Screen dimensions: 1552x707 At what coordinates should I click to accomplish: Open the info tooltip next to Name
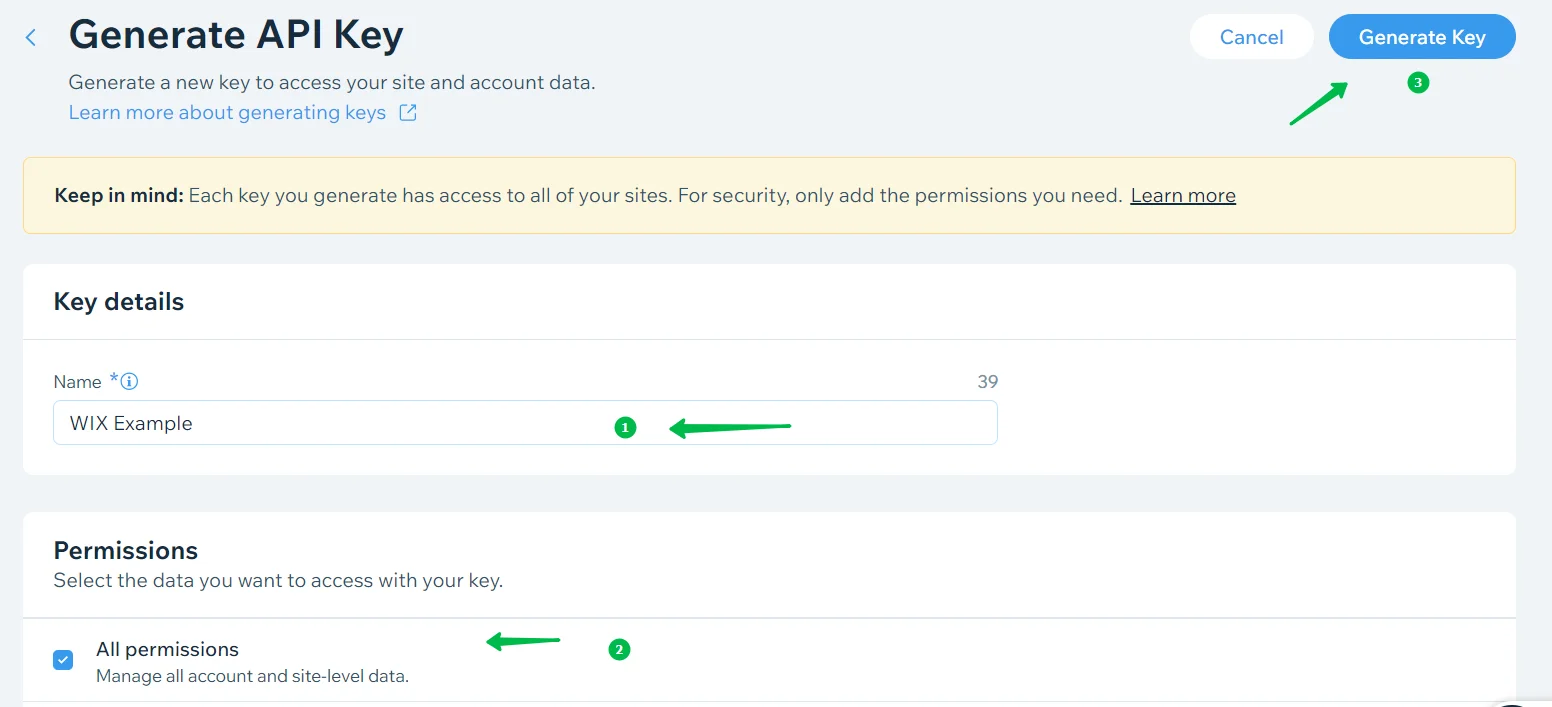point(130,381)
